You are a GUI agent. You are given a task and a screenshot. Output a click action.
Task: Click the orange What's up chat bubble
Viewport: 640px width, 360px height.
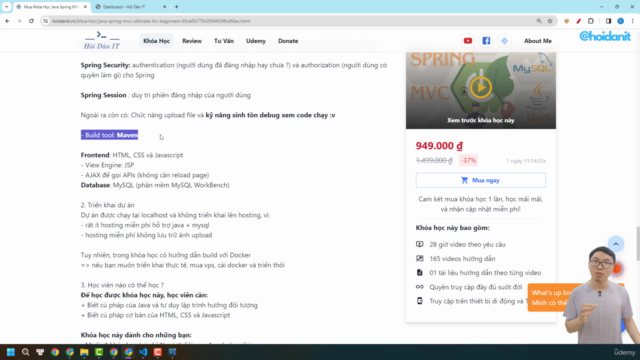[549, 298]
